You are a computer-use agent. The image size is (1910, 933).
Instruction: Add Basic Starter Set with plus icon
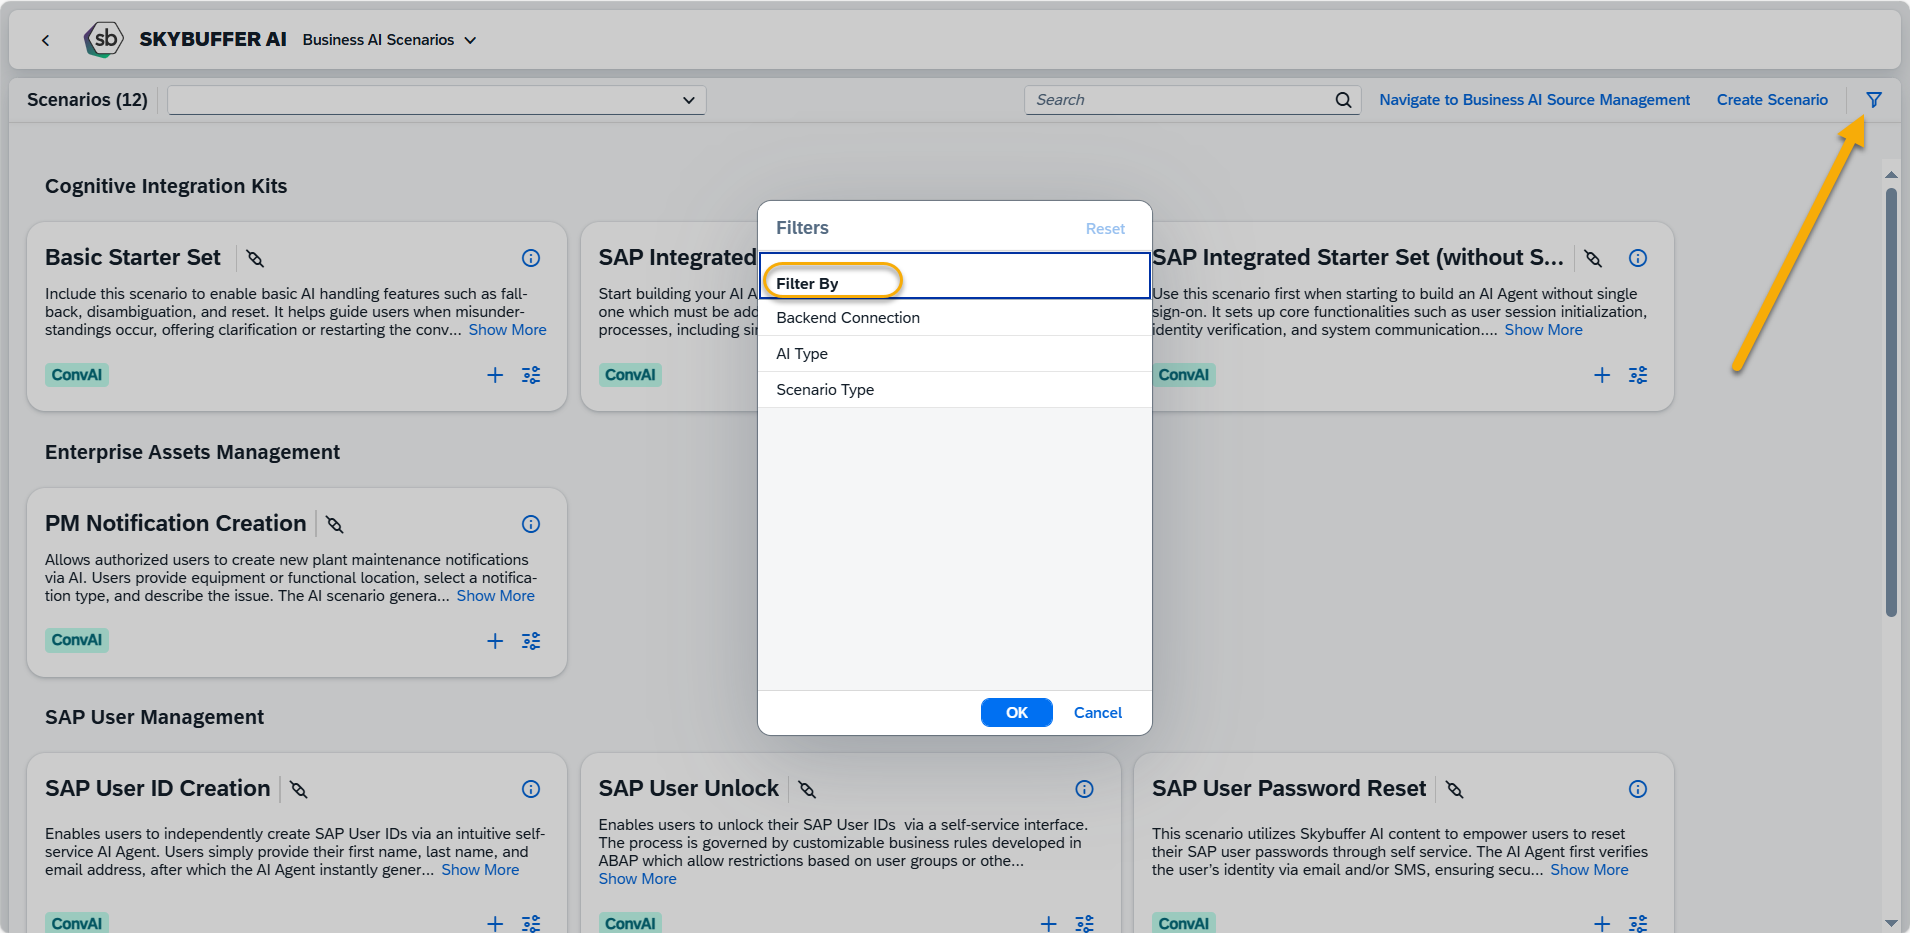click(x=495, y=375)
